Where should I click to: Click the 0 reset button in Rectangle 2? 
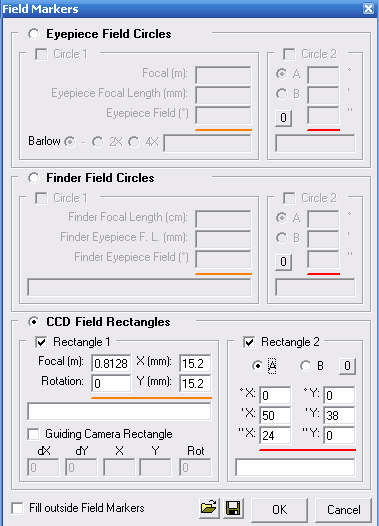[x=347, y=366]
